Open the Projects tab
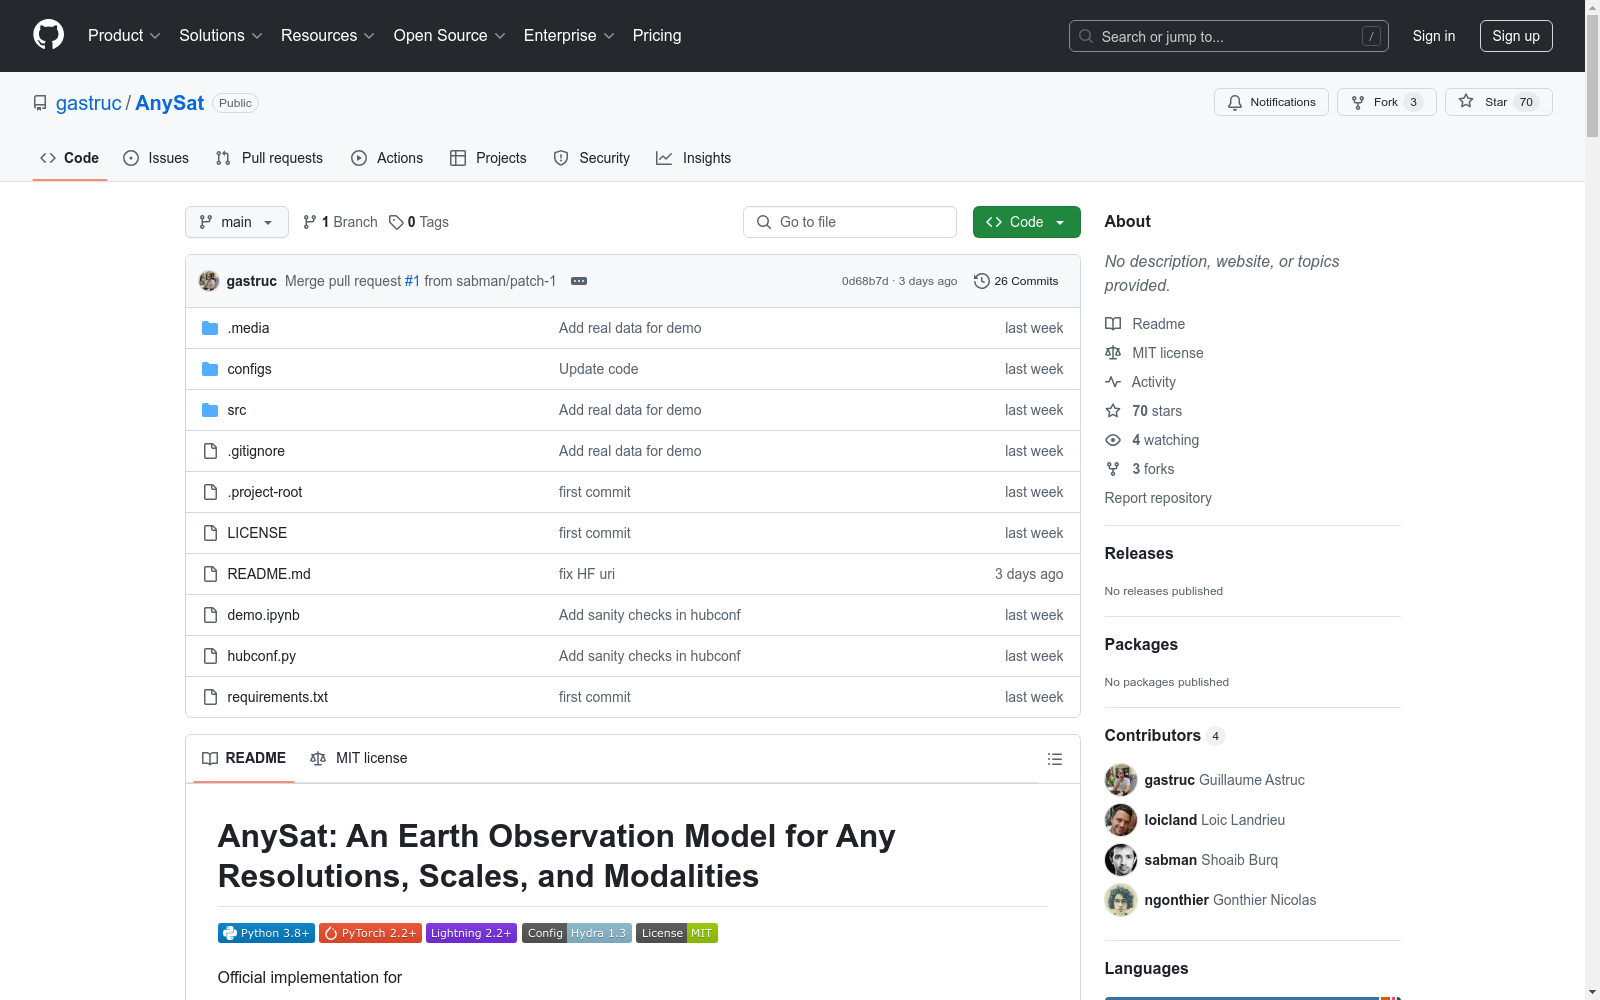 click(488, 158)
